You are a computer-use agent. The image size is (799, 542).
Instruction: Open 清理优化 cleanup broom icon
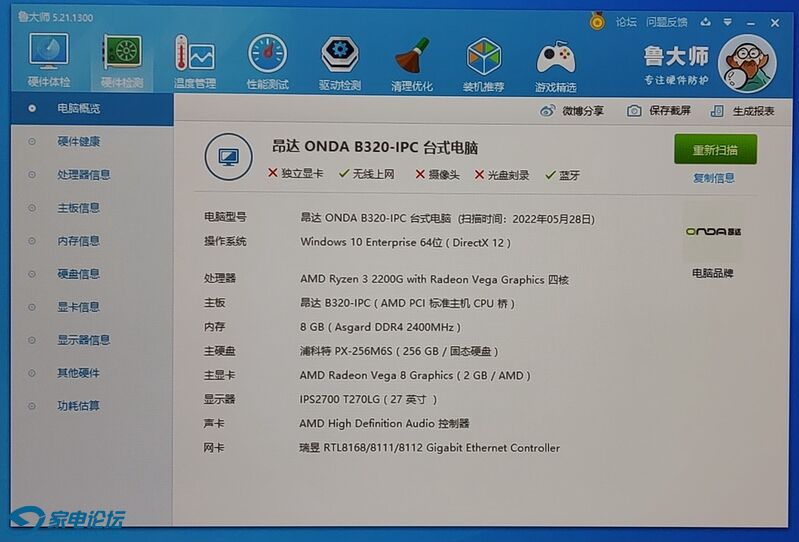pyautogui.click(x=412, y=63)
